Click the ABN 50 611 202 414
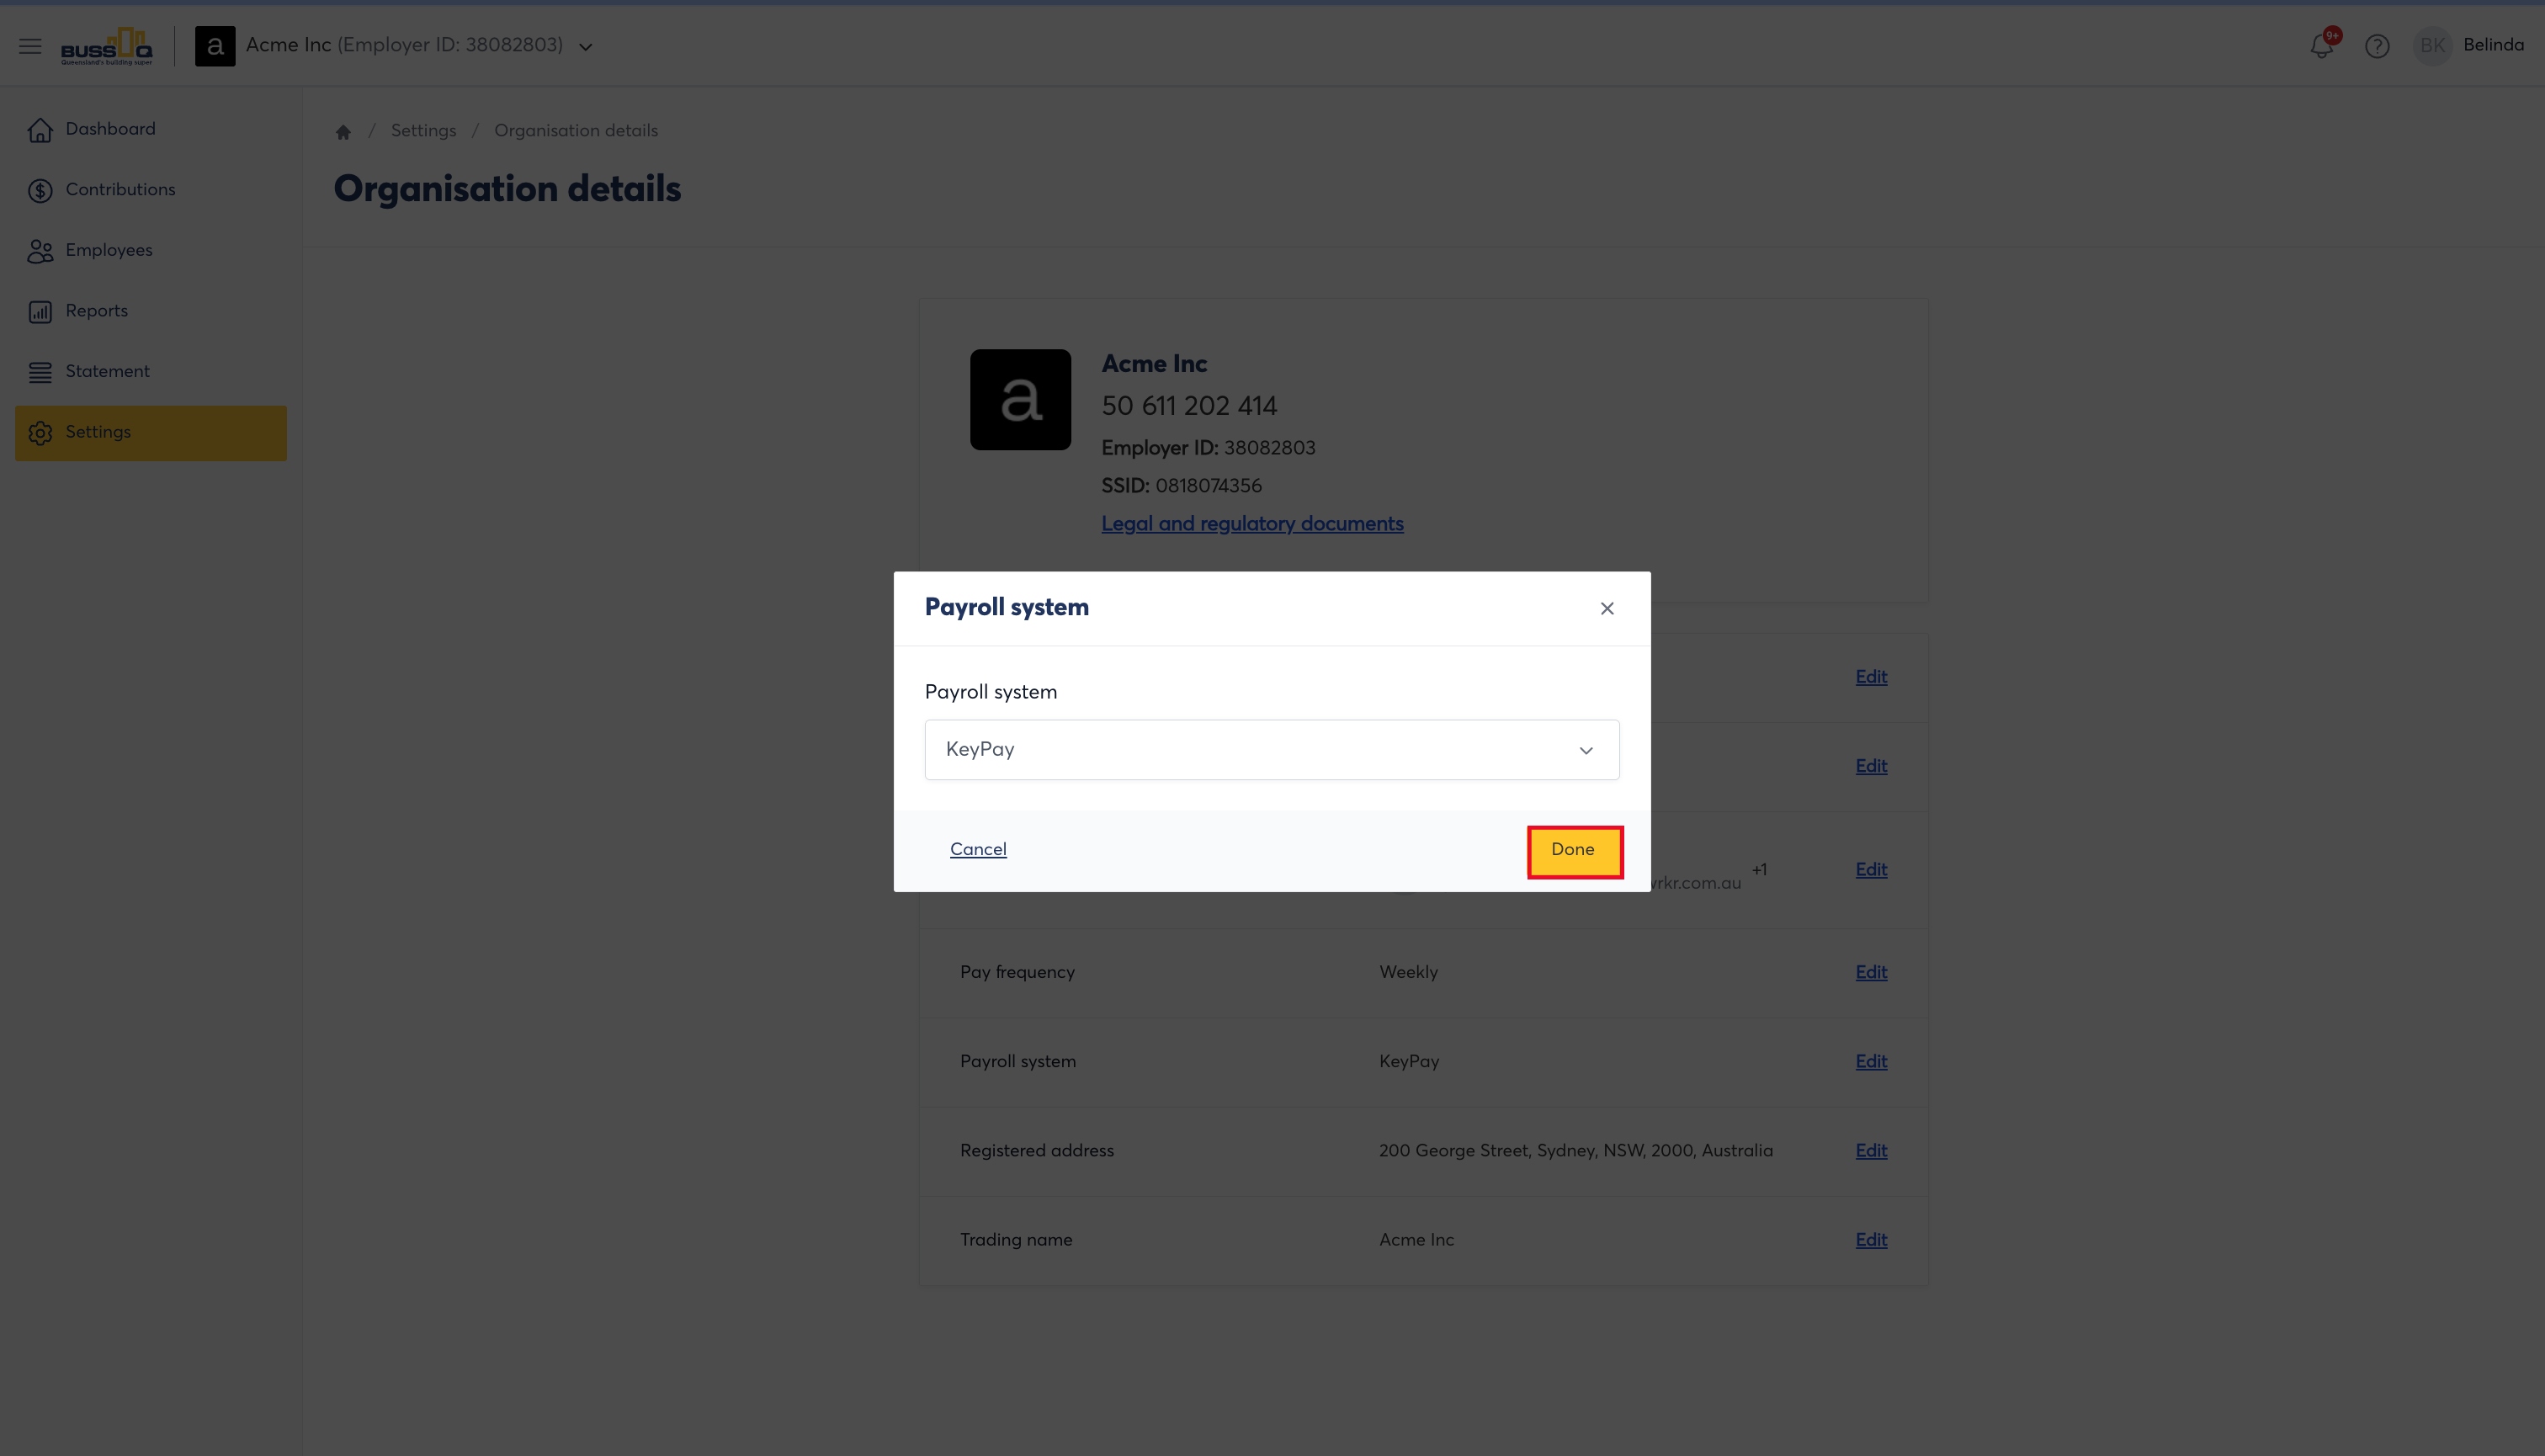 pyautogui.click(x=1189, y=406)
